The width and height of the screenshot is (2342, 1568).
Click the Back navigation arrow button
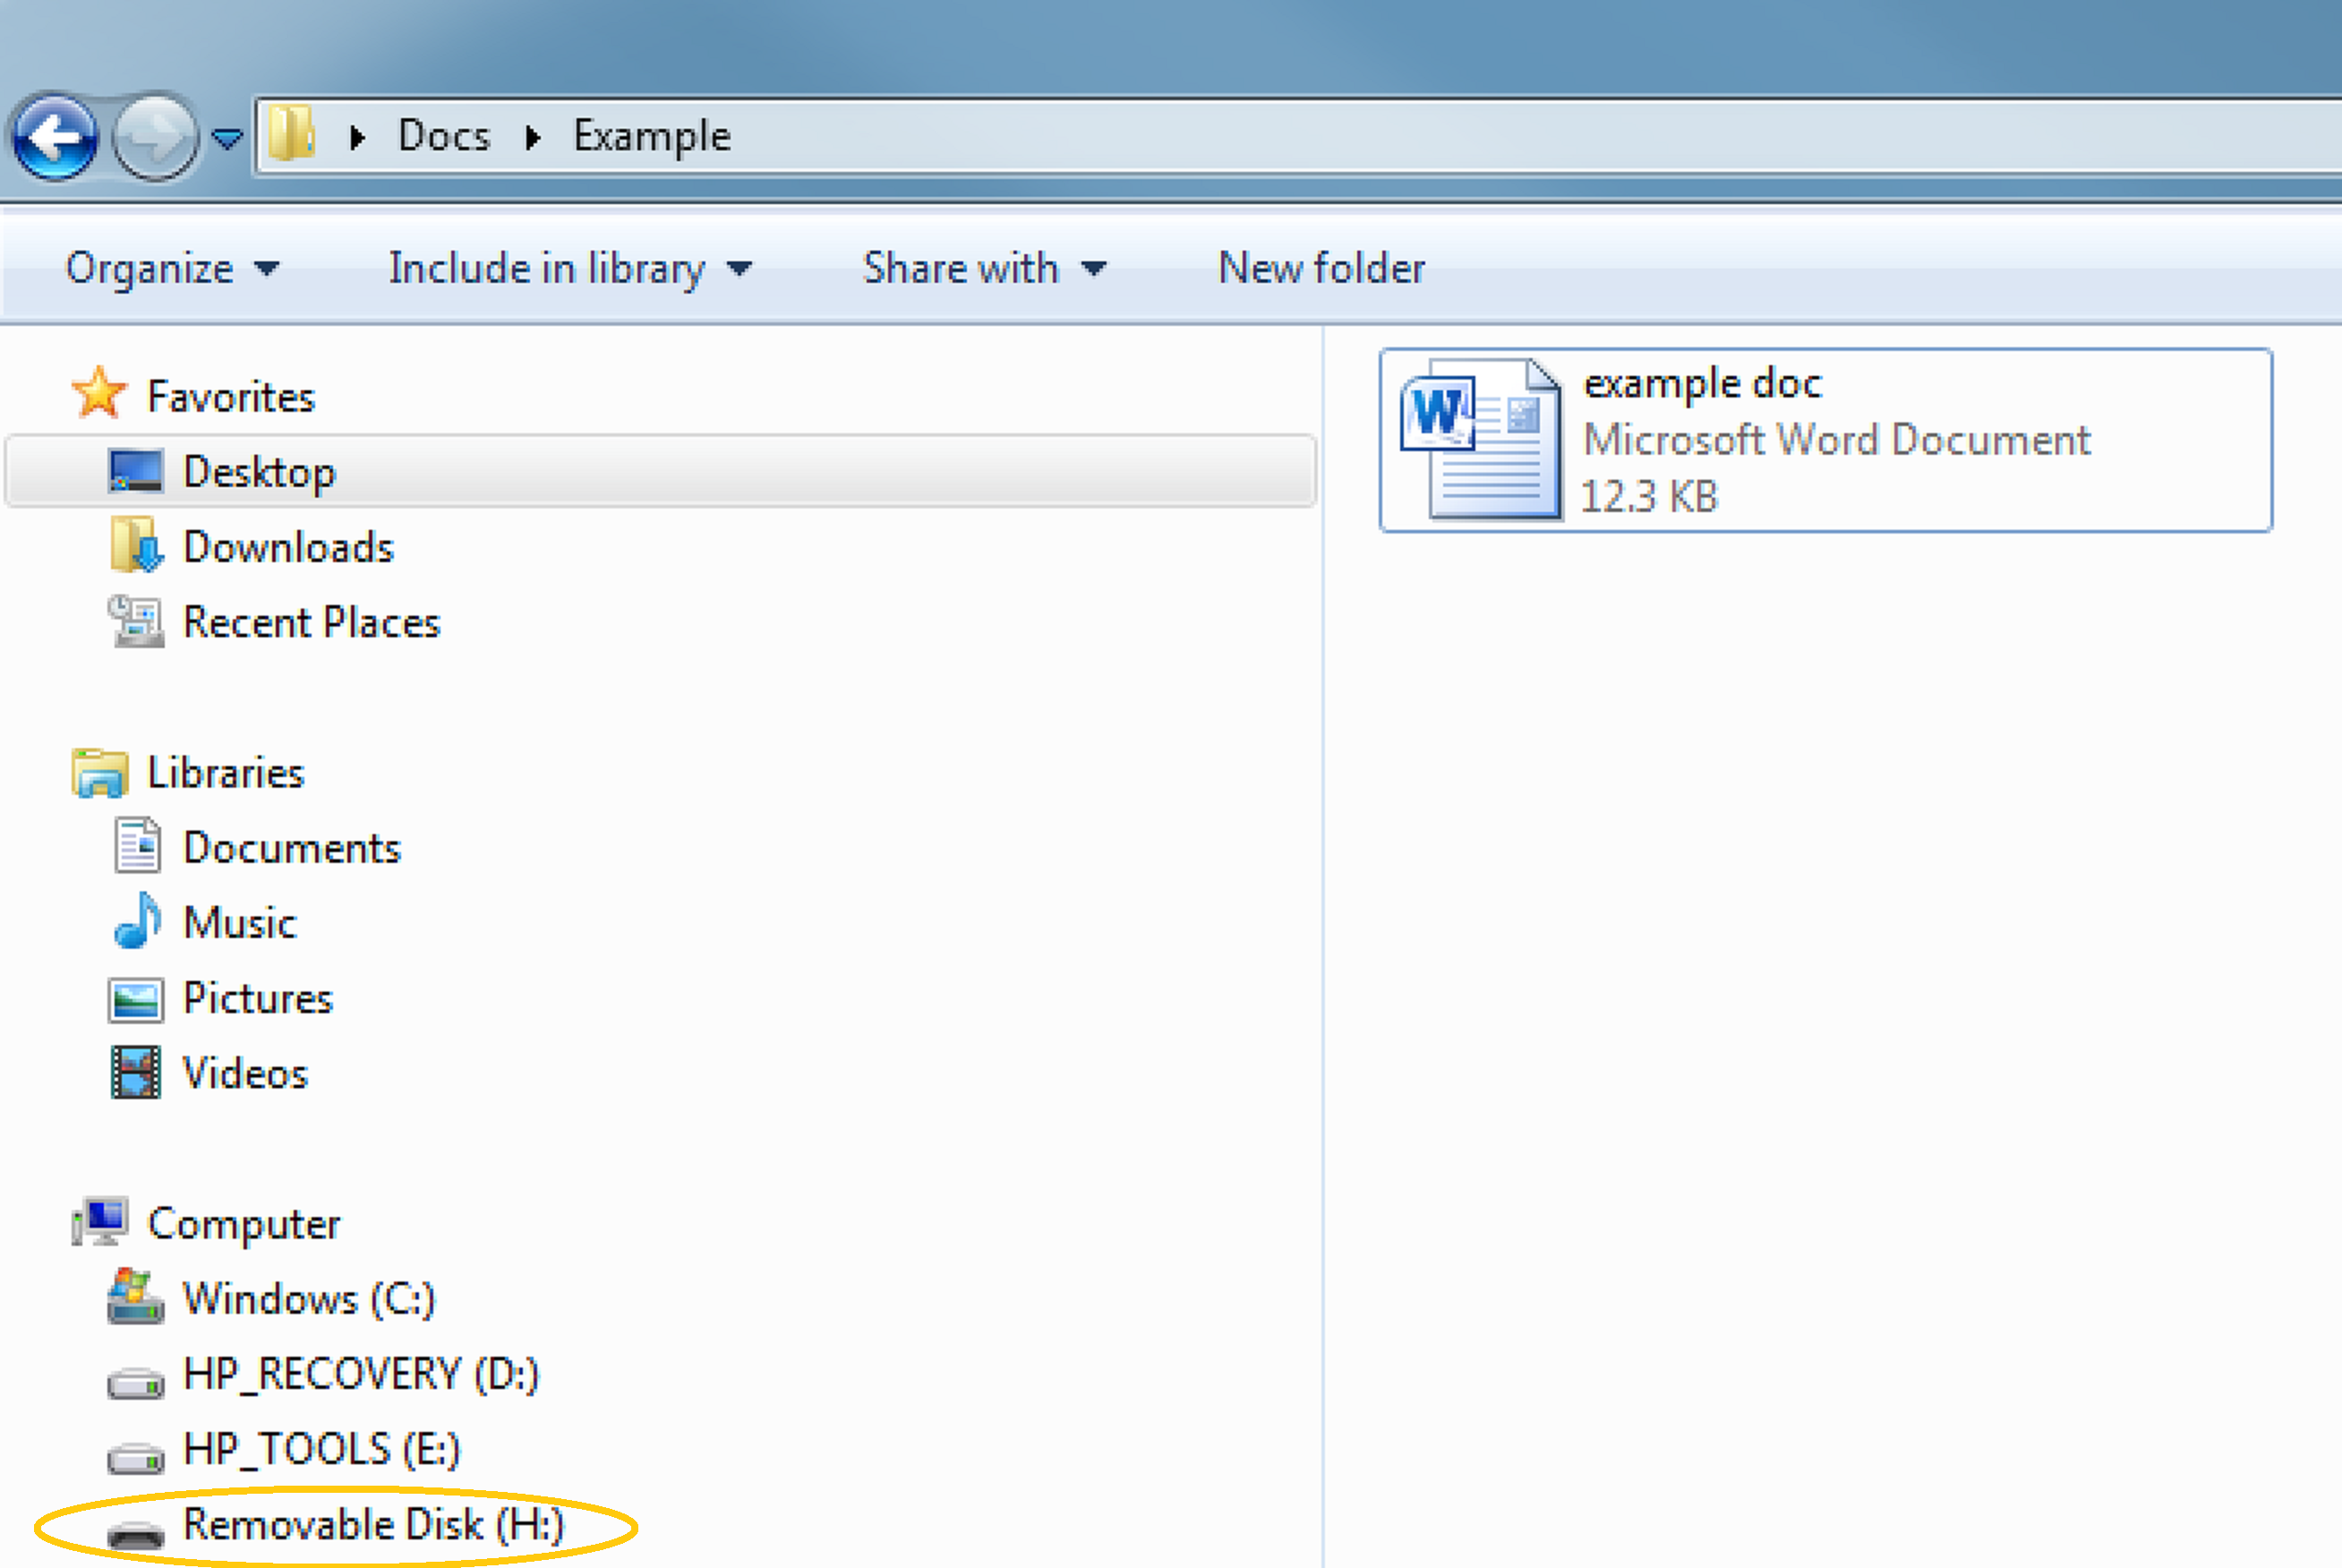tap(55, 137)
